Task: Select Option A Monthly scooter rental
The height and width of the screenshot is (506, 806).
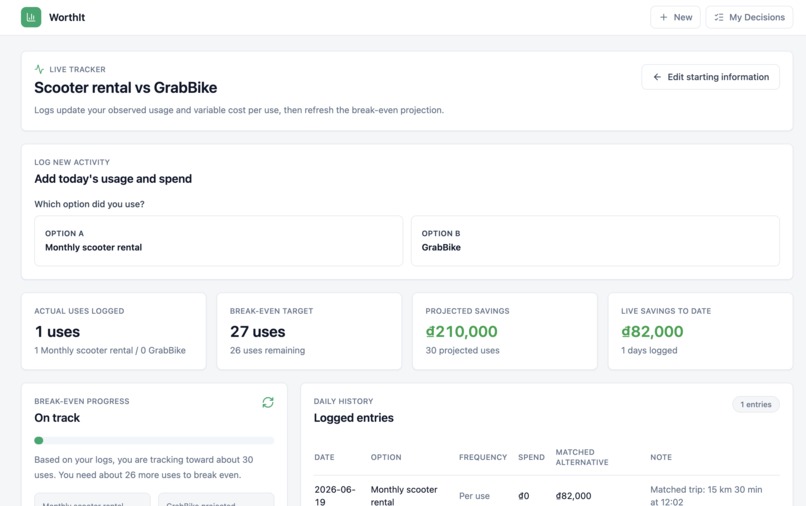Action: point(218,241)
